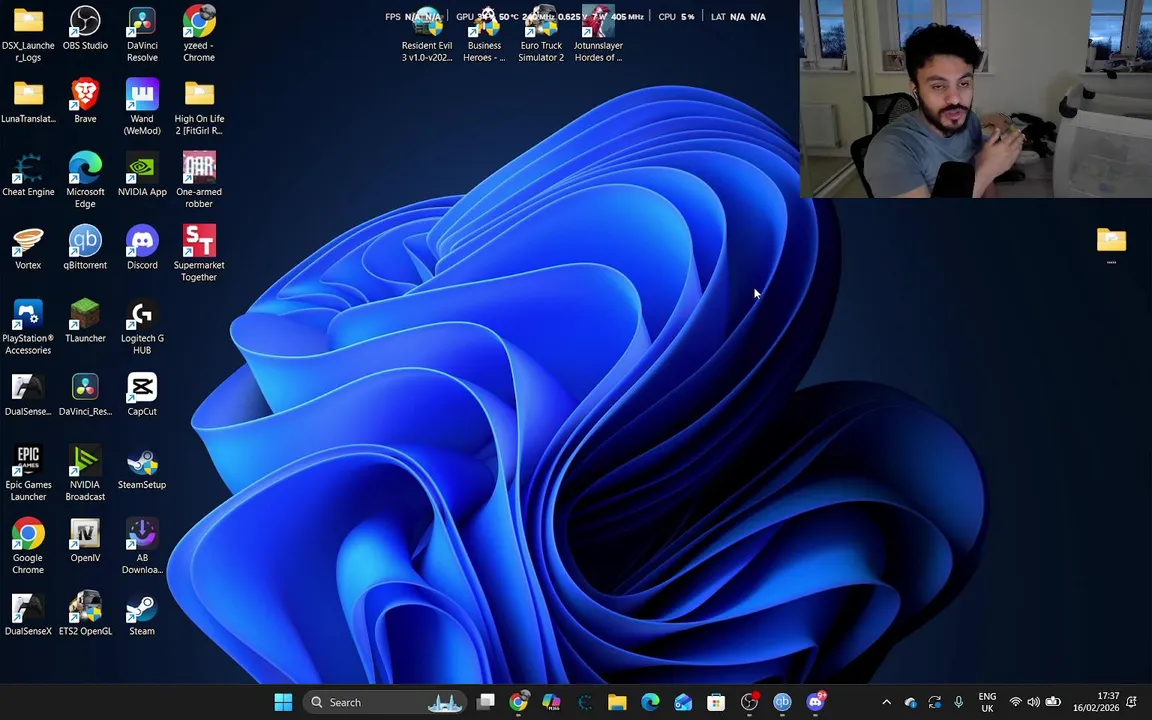1152x720 pixels.
Task: Select the Euro Truck Simulator 2 shortcut
Action: (541, 35)
